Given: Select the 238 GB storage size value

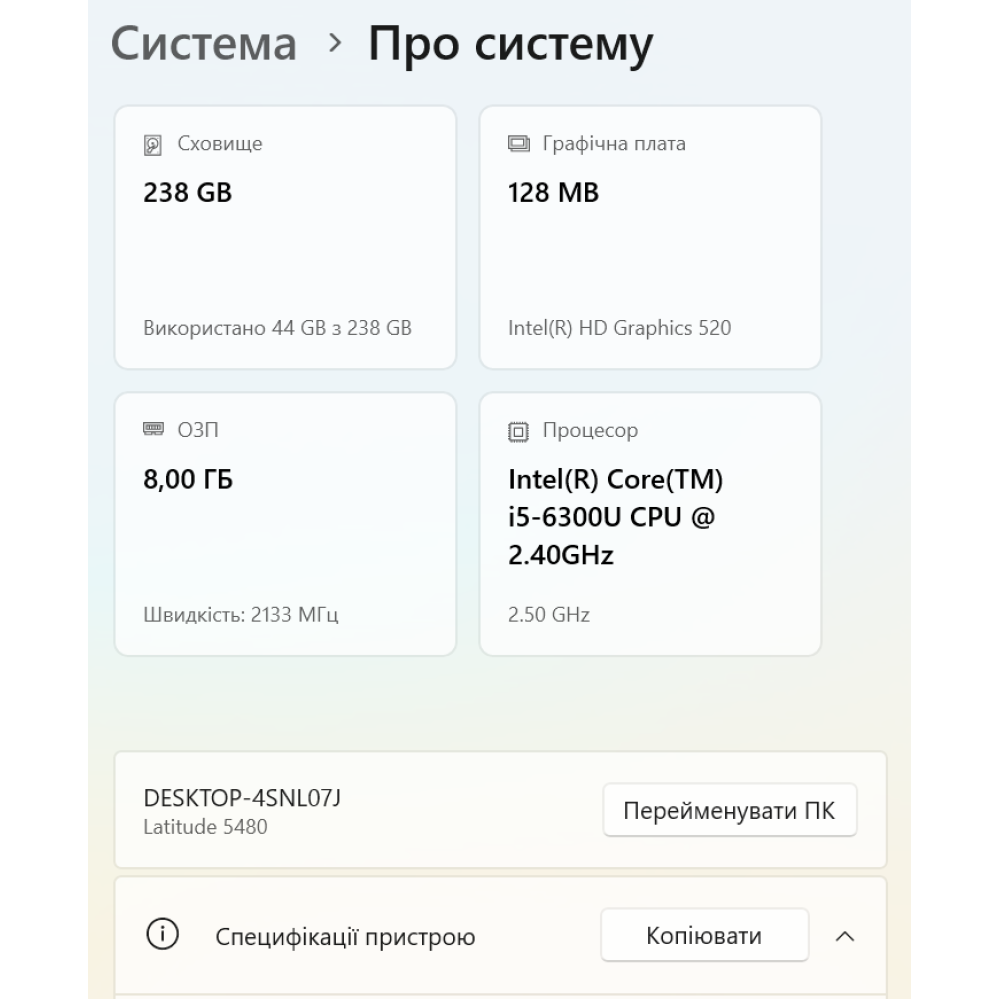Looking at the screenshot, I should click(188, 192).
